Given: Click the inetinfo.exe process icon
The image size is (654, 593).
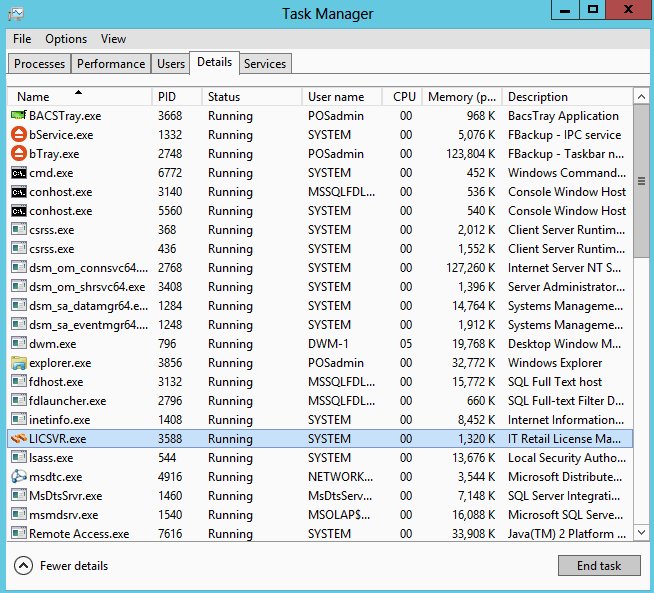Looking at the screenshot, I should (19, 420).
